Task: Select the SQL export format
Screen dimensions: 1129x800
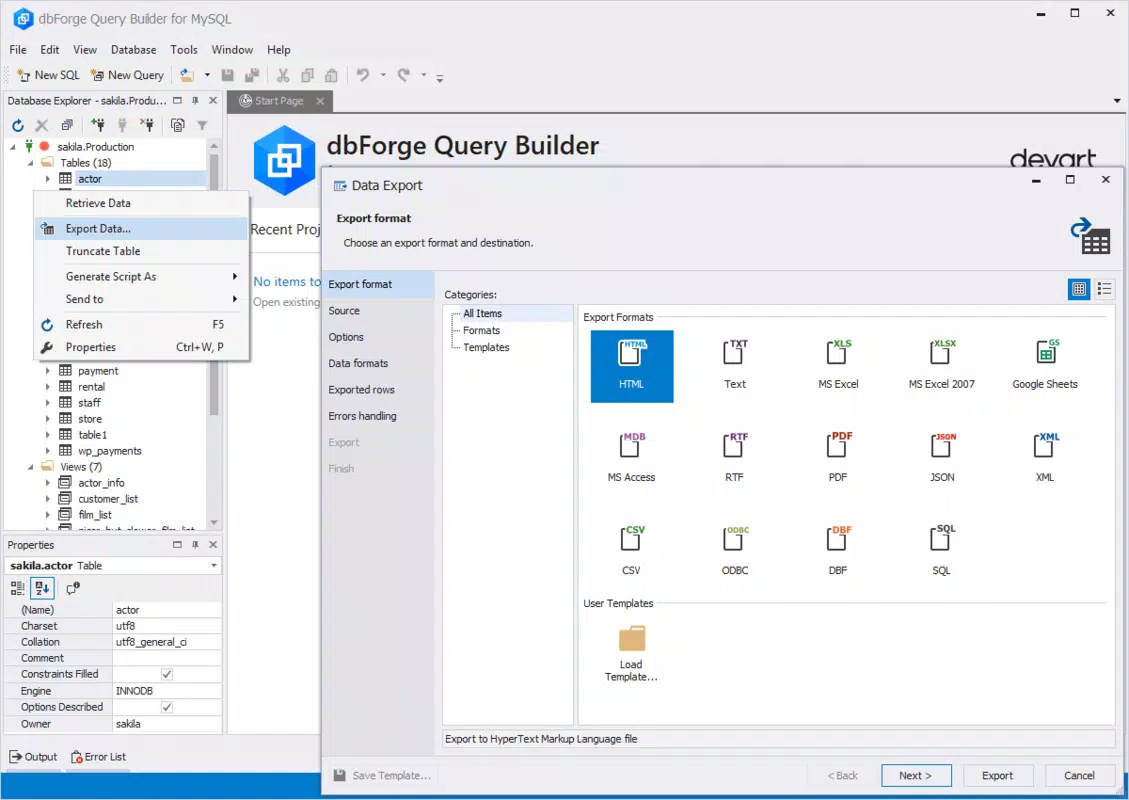Action: coord(941,552)
